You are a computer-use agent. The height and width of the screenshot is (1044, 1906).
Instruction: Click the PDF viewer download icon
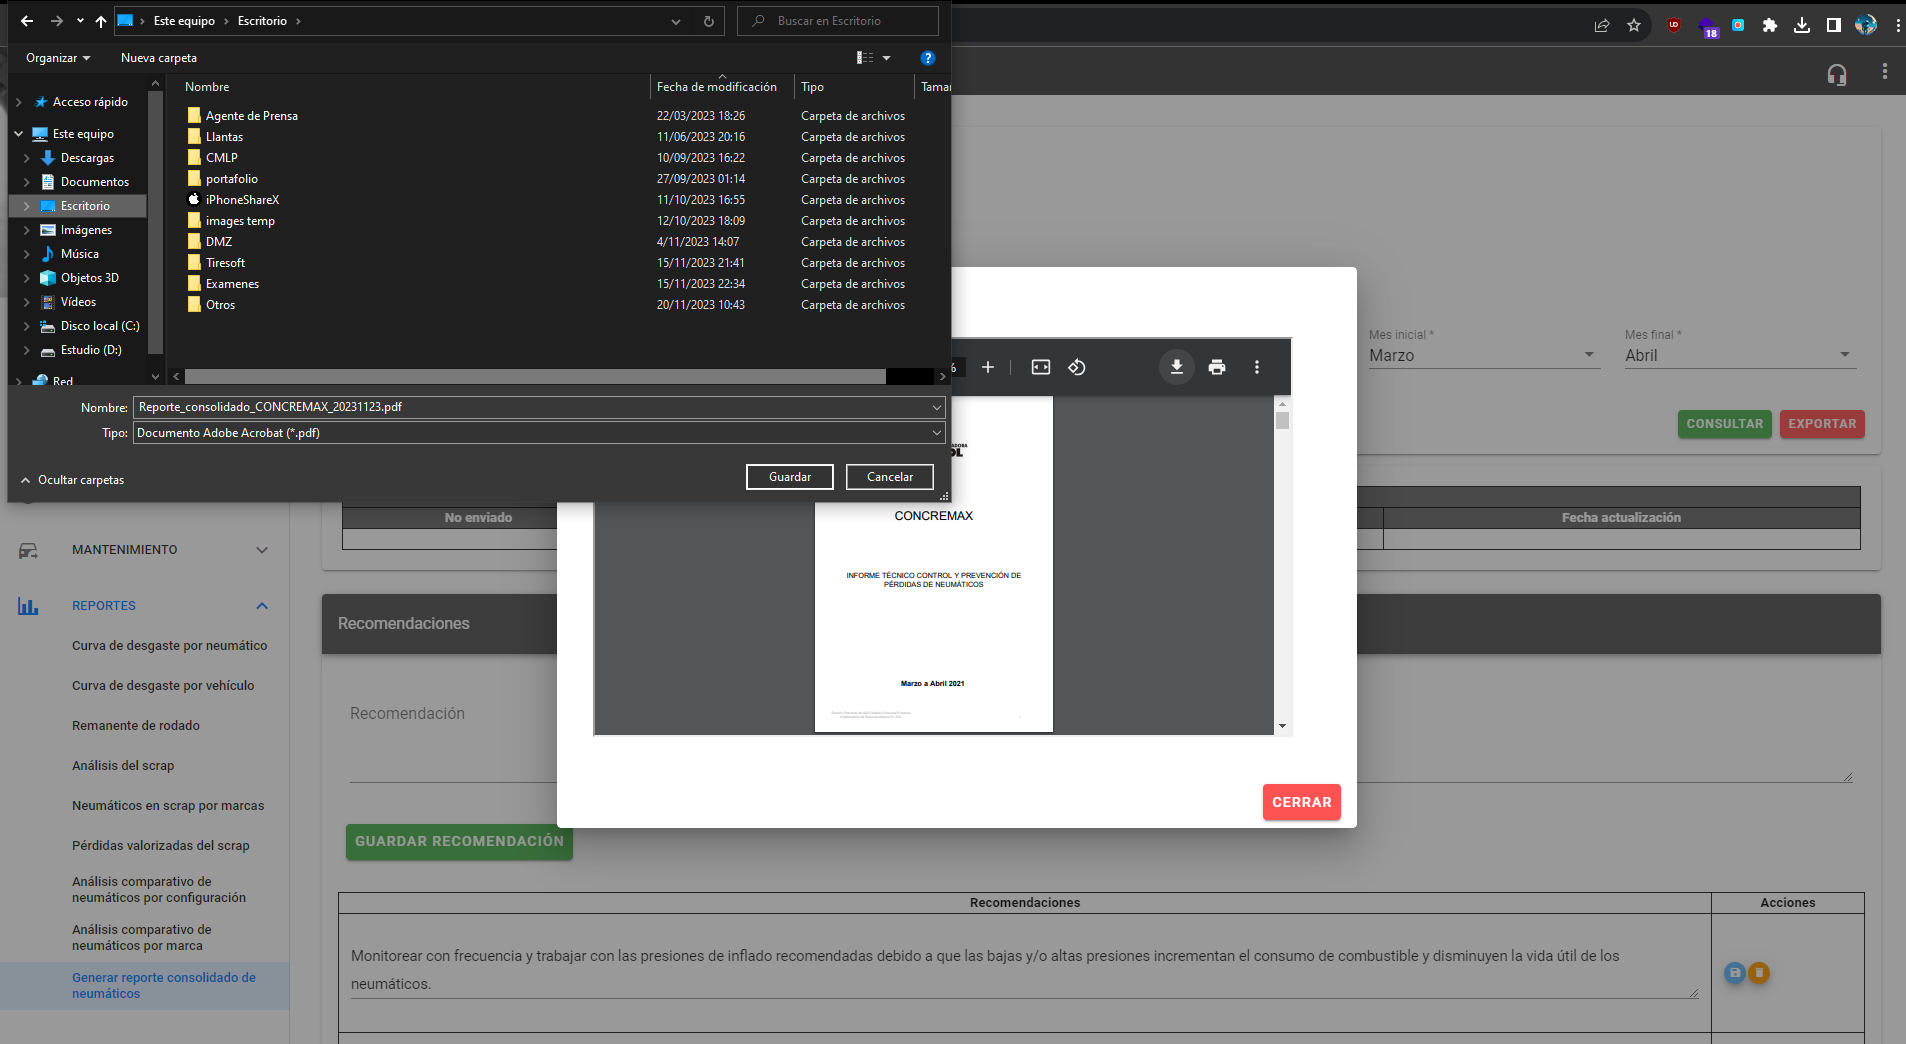(1177, 367)
